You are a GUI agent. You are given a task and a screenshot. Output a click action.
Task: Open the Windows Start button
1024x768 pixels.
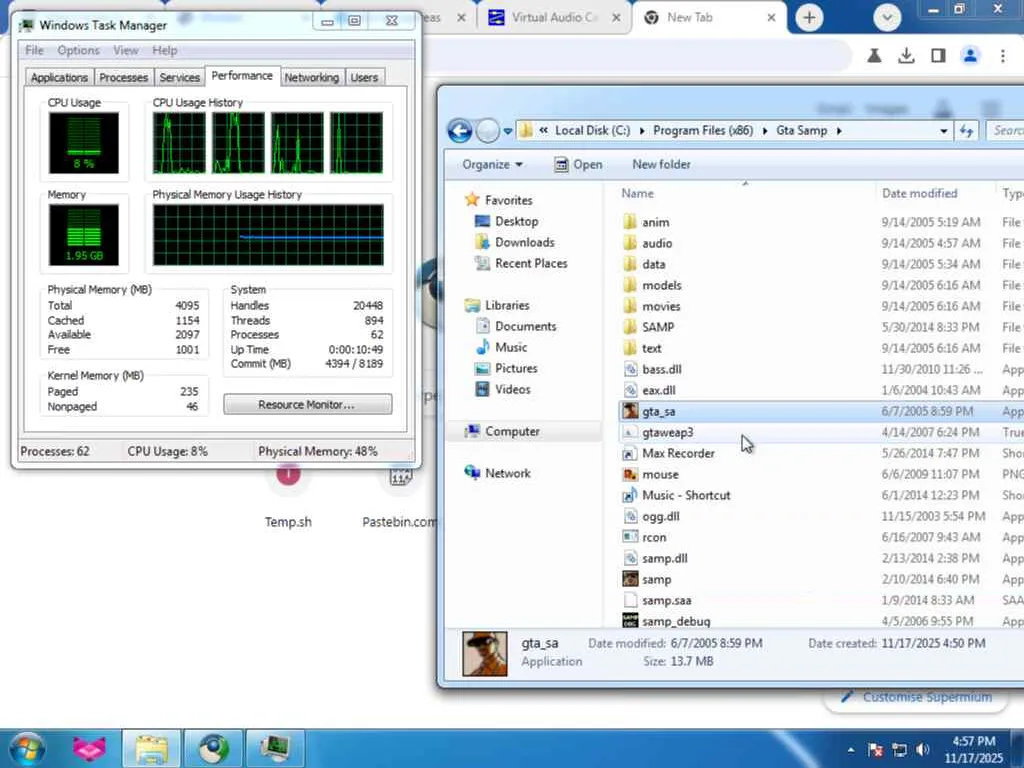click(27, 748)
